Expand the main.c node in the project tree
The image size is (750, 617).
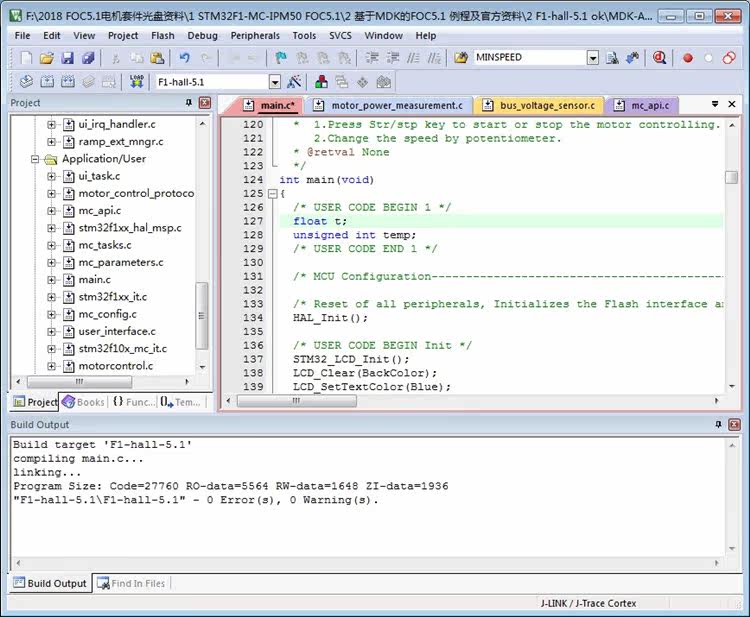(51, 280)
